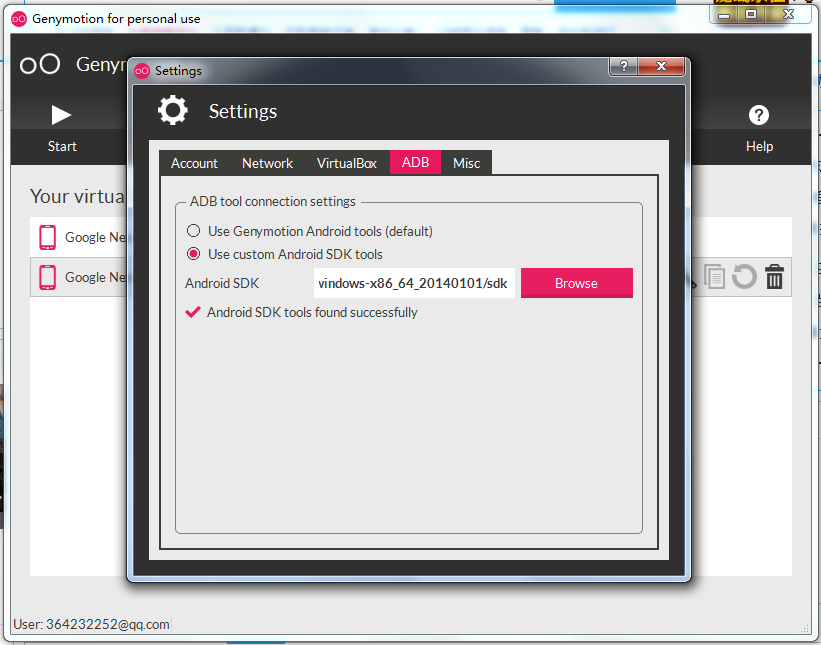
Task: Select the ADB tab
Action: 415,162
